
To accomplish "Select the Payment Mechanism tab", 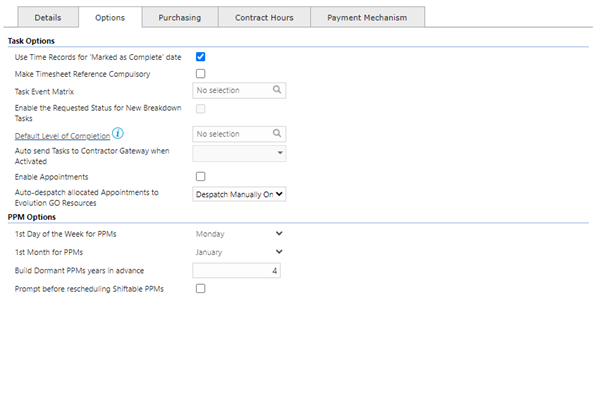I will 367,18.
